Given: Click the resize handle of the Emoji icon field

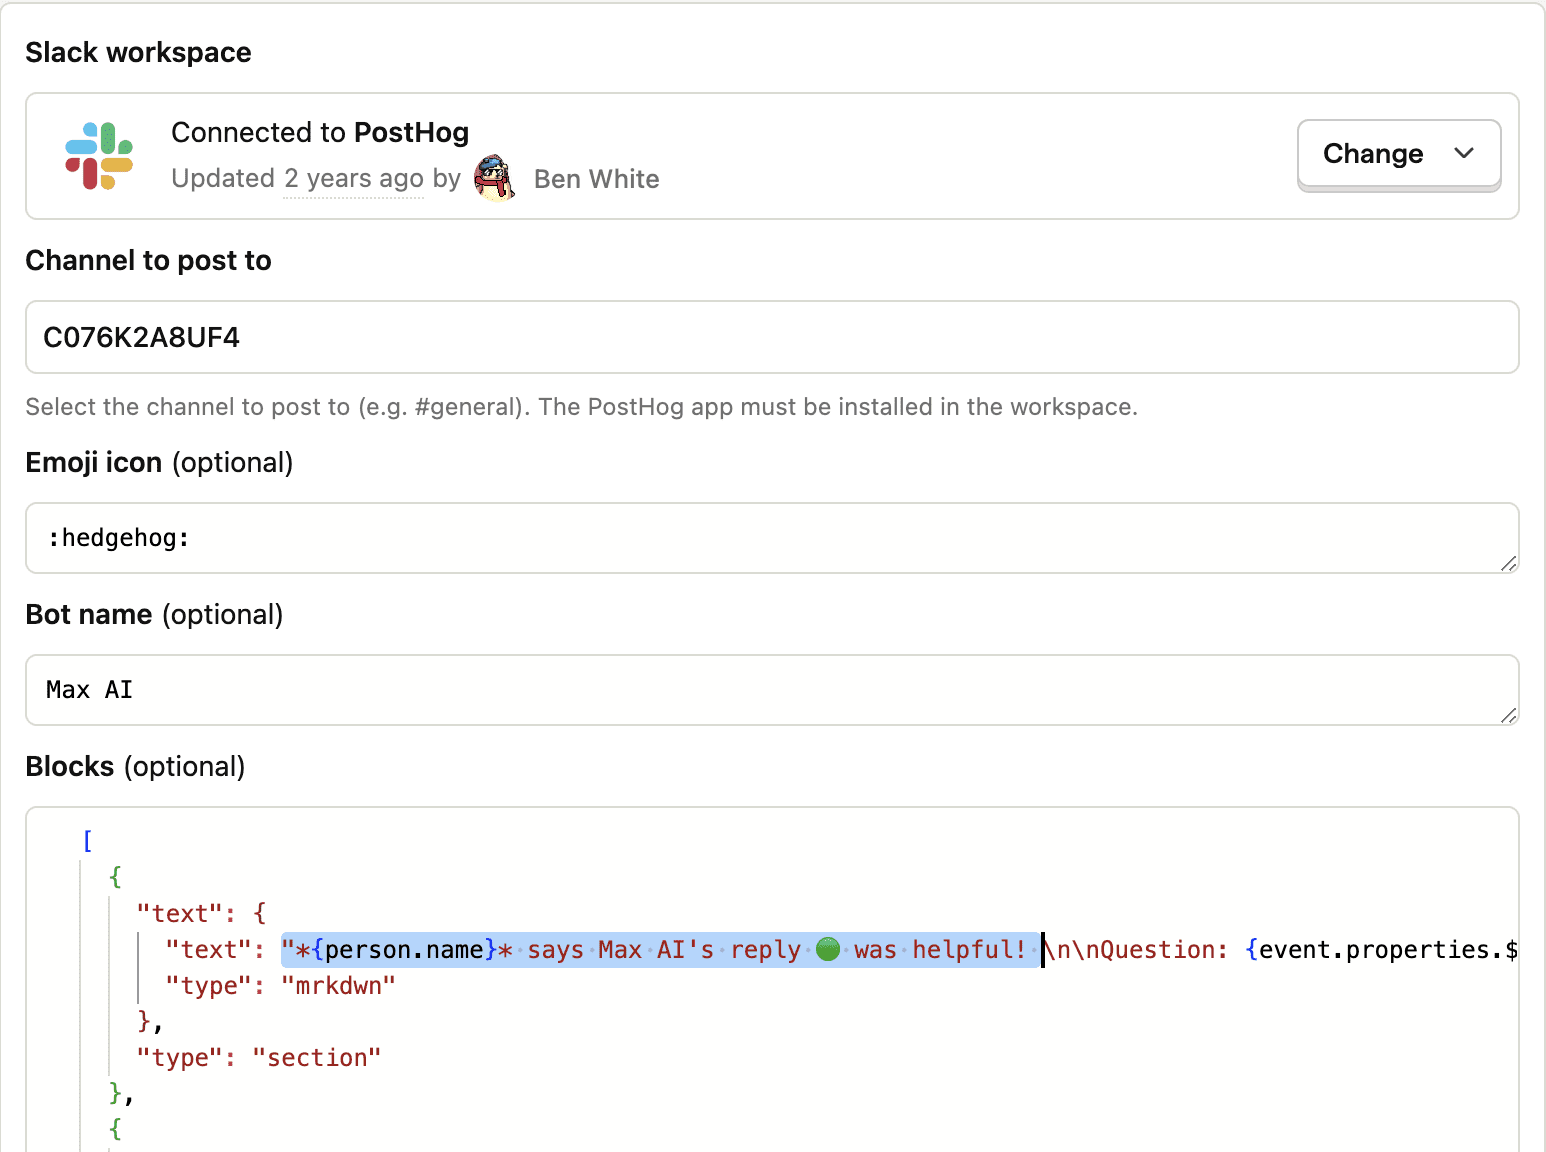Looking at the screenshot, I should tap(1508, 563).
